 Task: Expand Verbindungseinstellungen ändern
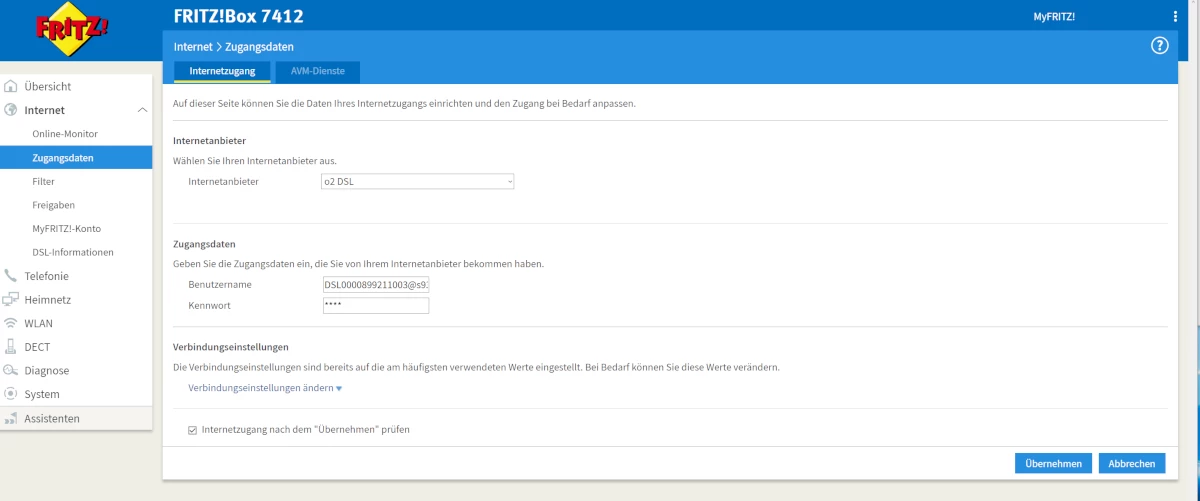(x=265, y=388)
